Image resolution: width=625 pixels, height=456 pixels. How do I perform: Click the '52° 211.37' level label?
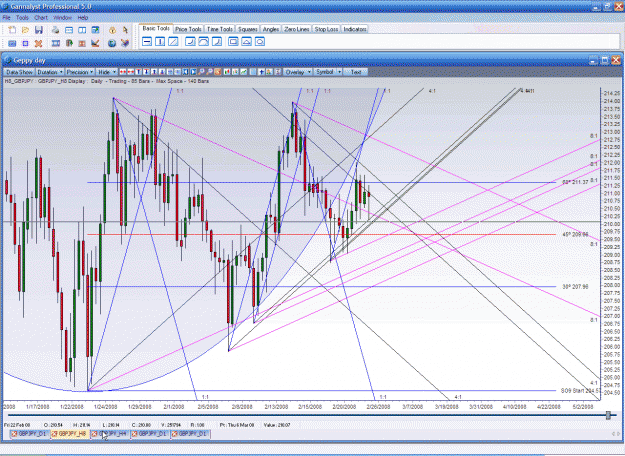pos(575,182)
